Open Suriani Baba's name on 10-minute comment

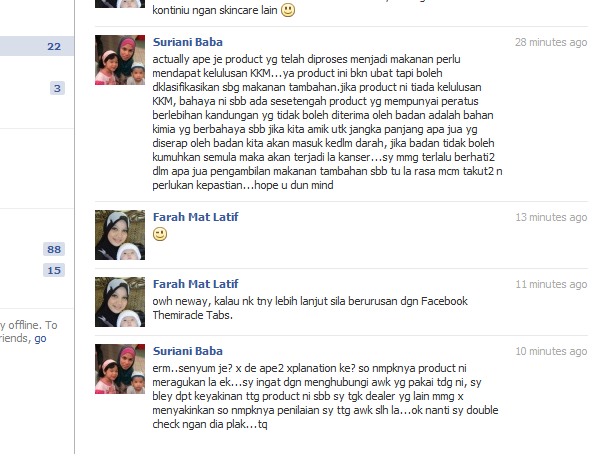coord(188,351)
